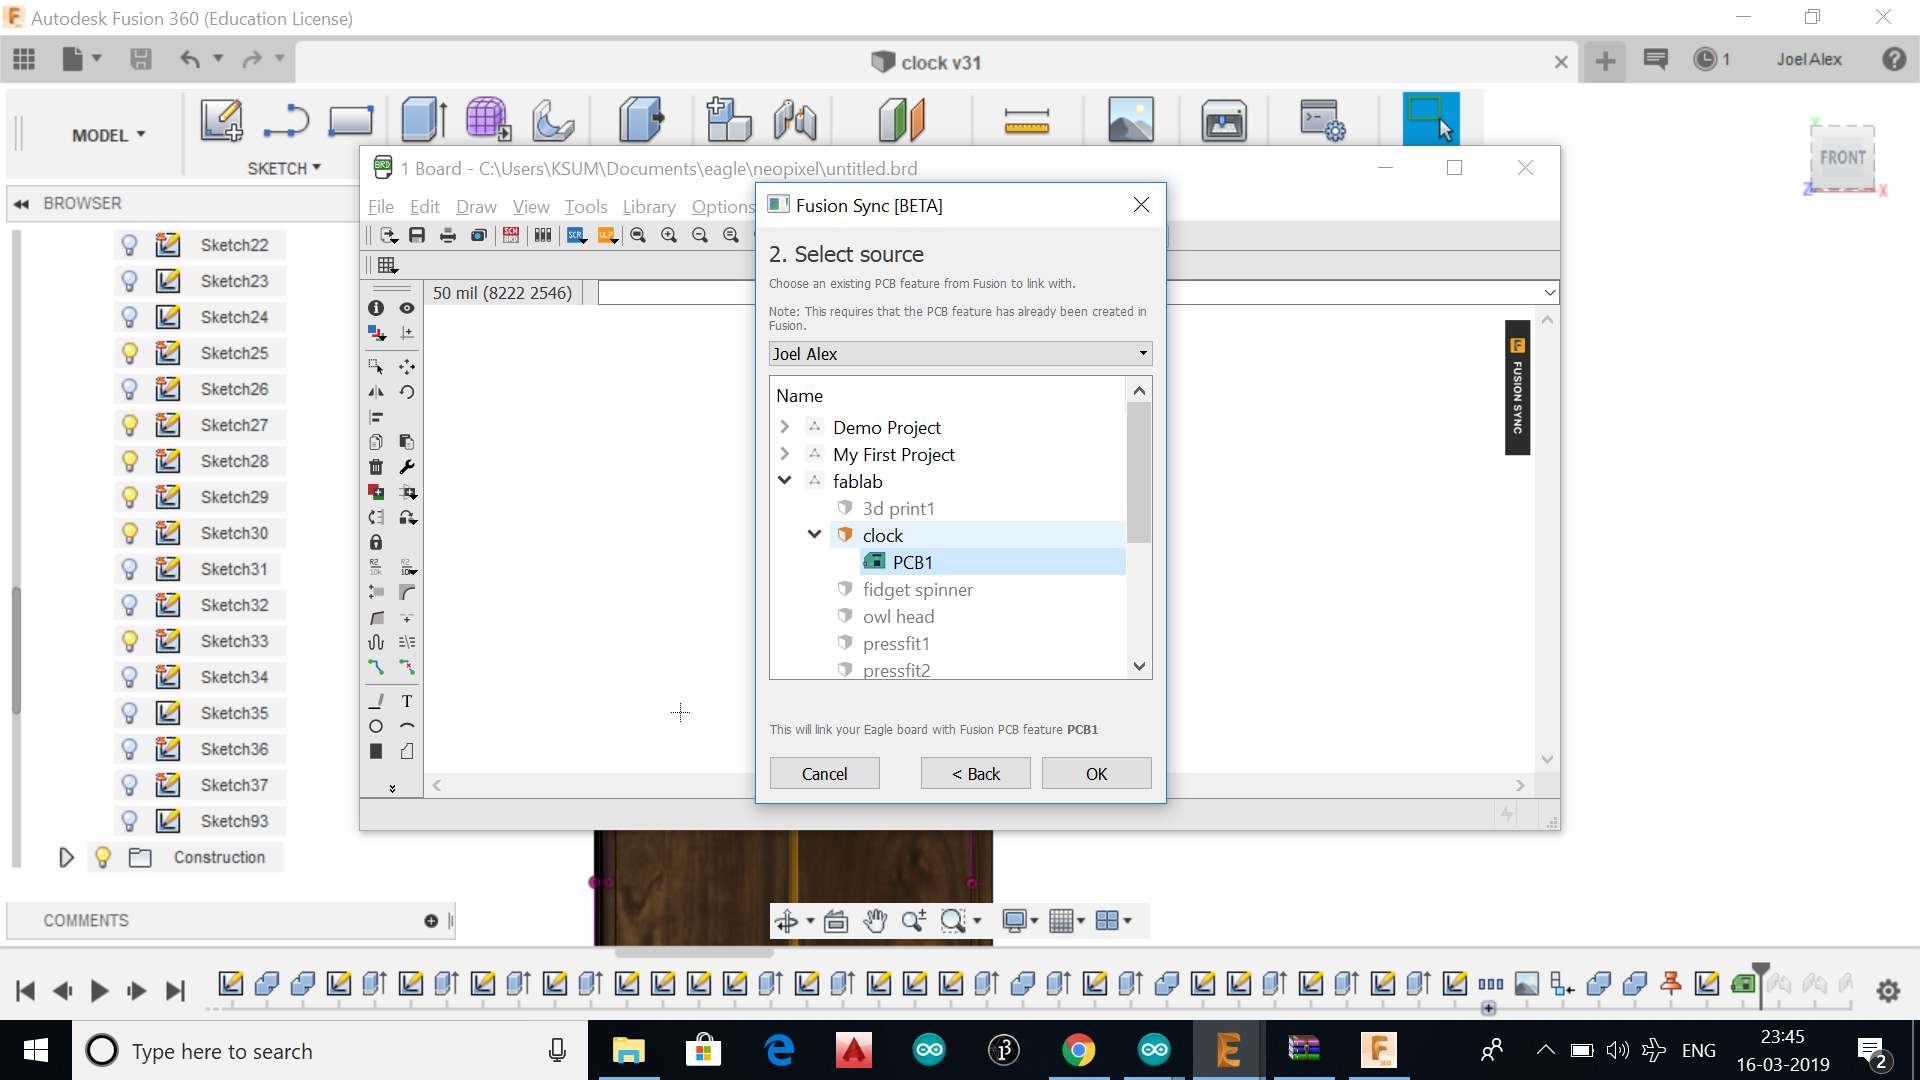Toggle visibility of Construction folder

tap(102, 857)
